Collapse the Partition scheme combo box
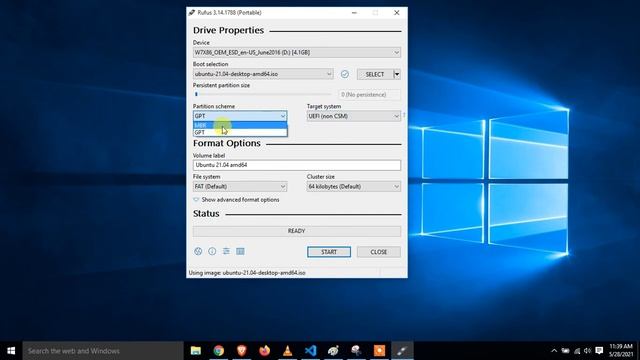Viewport: 640px width, 360px height. [240, 116]
